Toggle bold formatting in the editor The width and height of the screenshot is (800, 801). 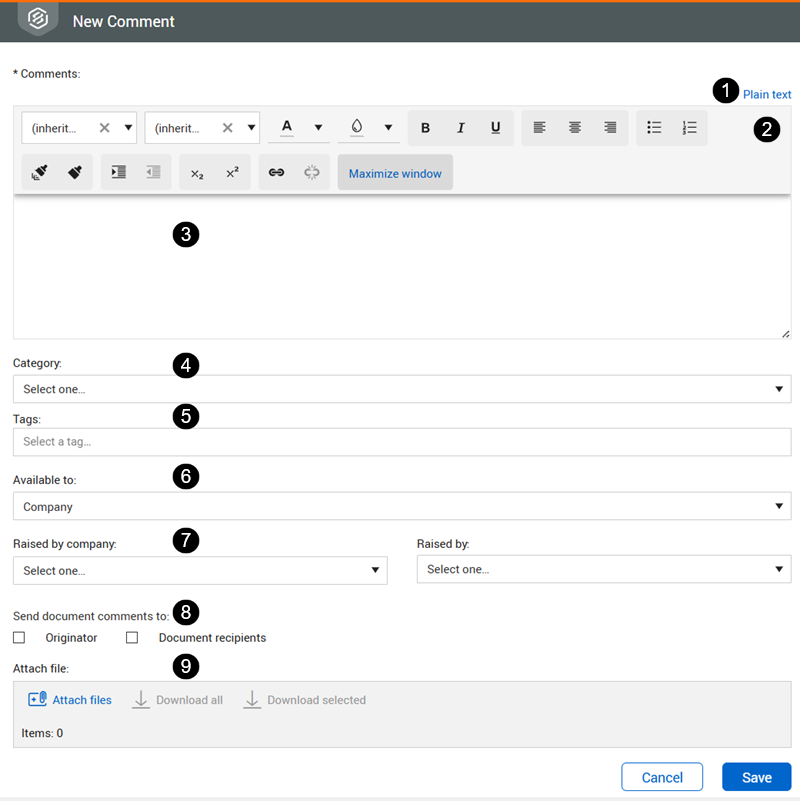426,128
